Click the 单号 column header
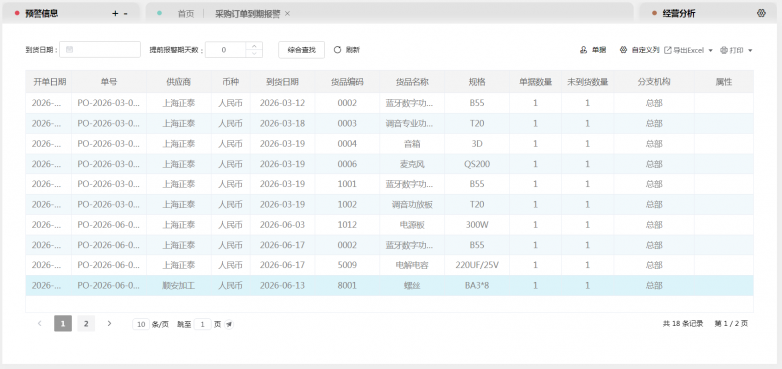The width and height of the screenshot is (782, 369). [x=109, y=82]
